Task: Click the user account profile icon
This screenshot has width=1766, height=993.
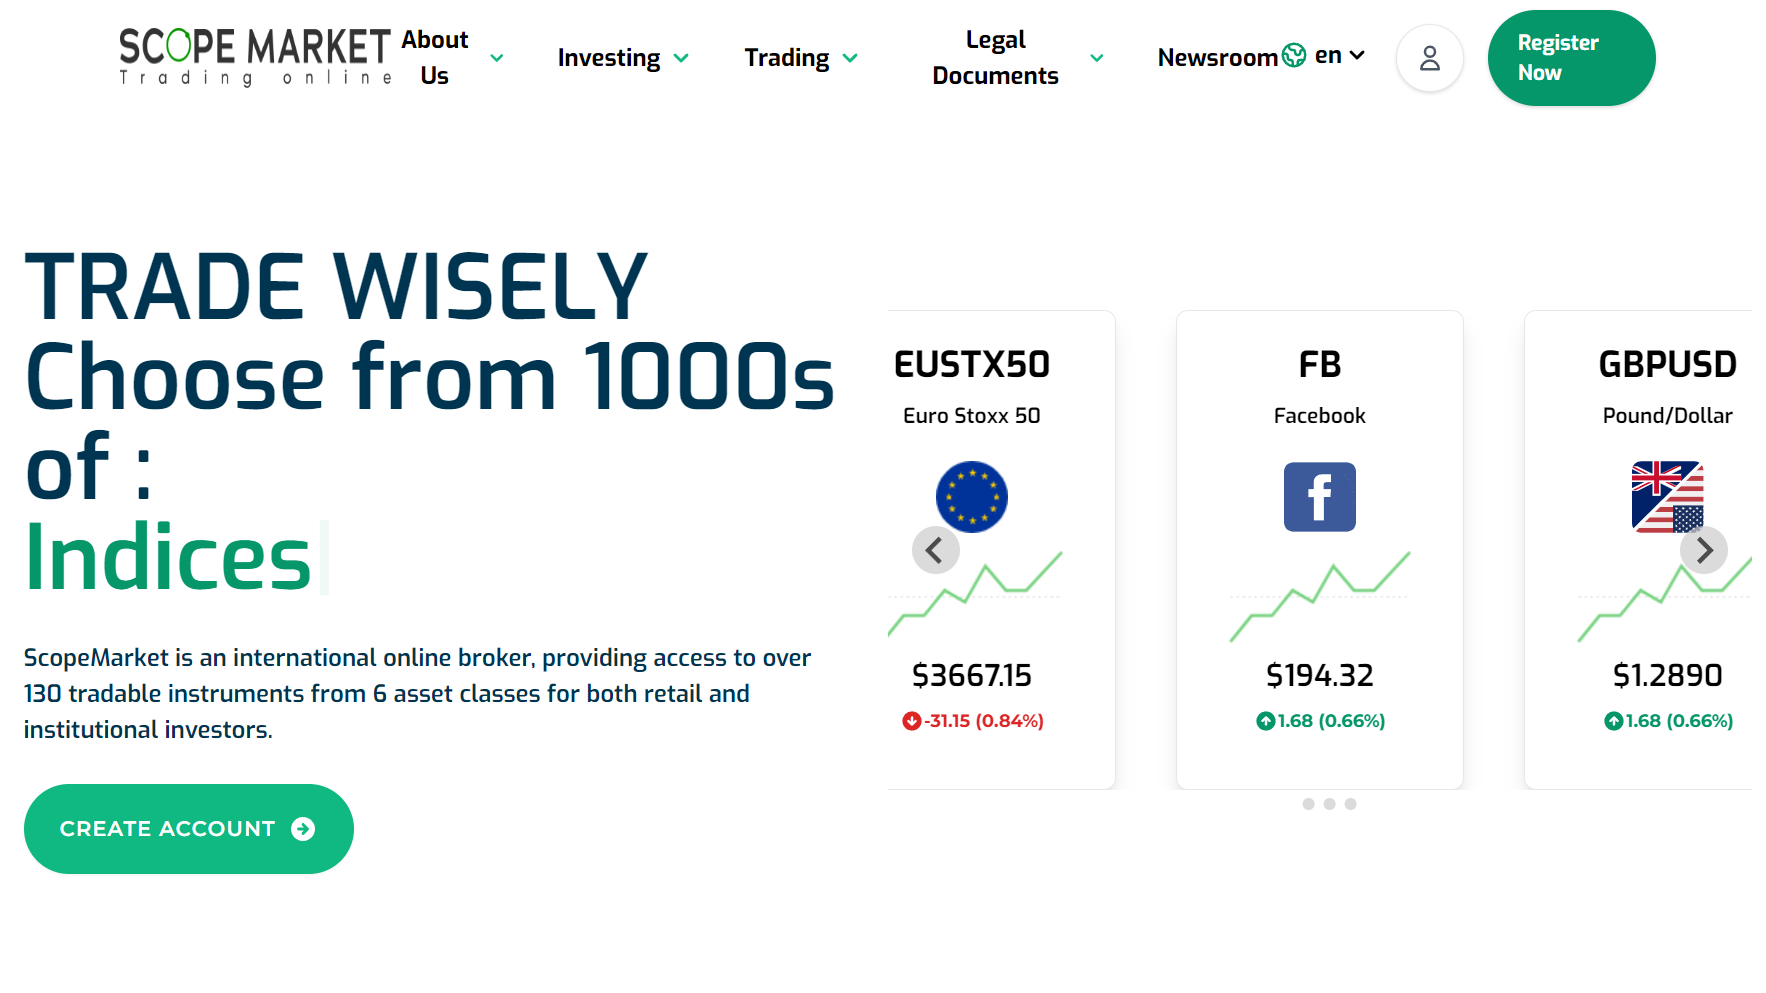Action: pos(1429,58)
